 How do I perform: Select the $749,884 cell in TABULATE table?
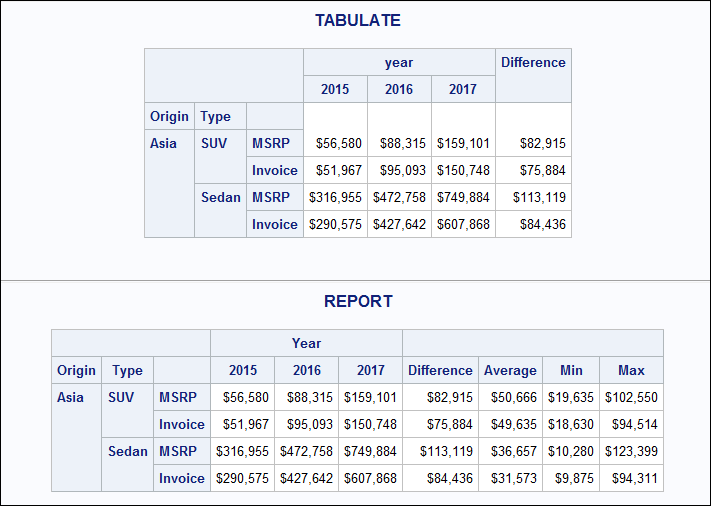463,197
